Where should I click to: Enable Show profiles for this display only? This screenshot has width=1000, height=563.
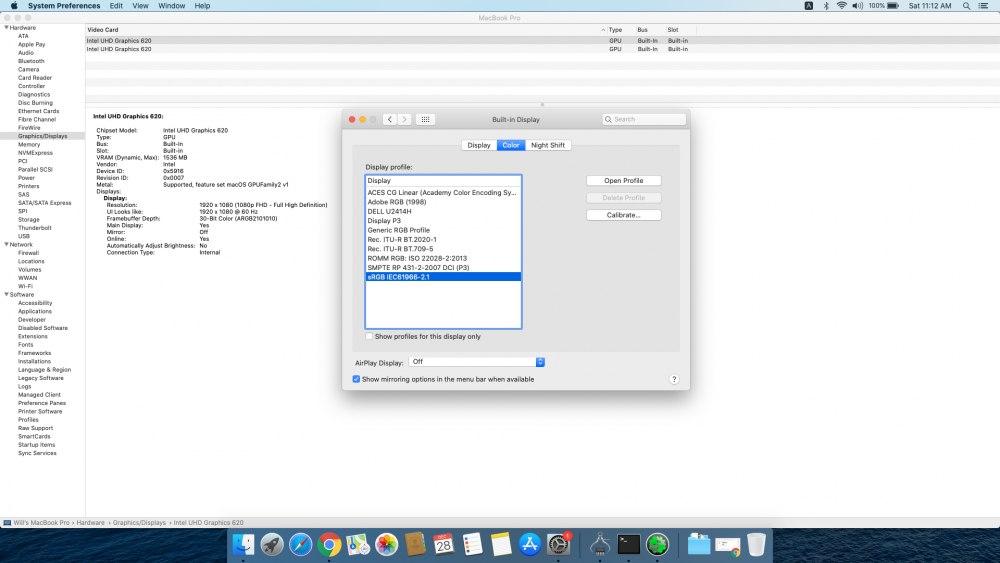click(369, 336)
